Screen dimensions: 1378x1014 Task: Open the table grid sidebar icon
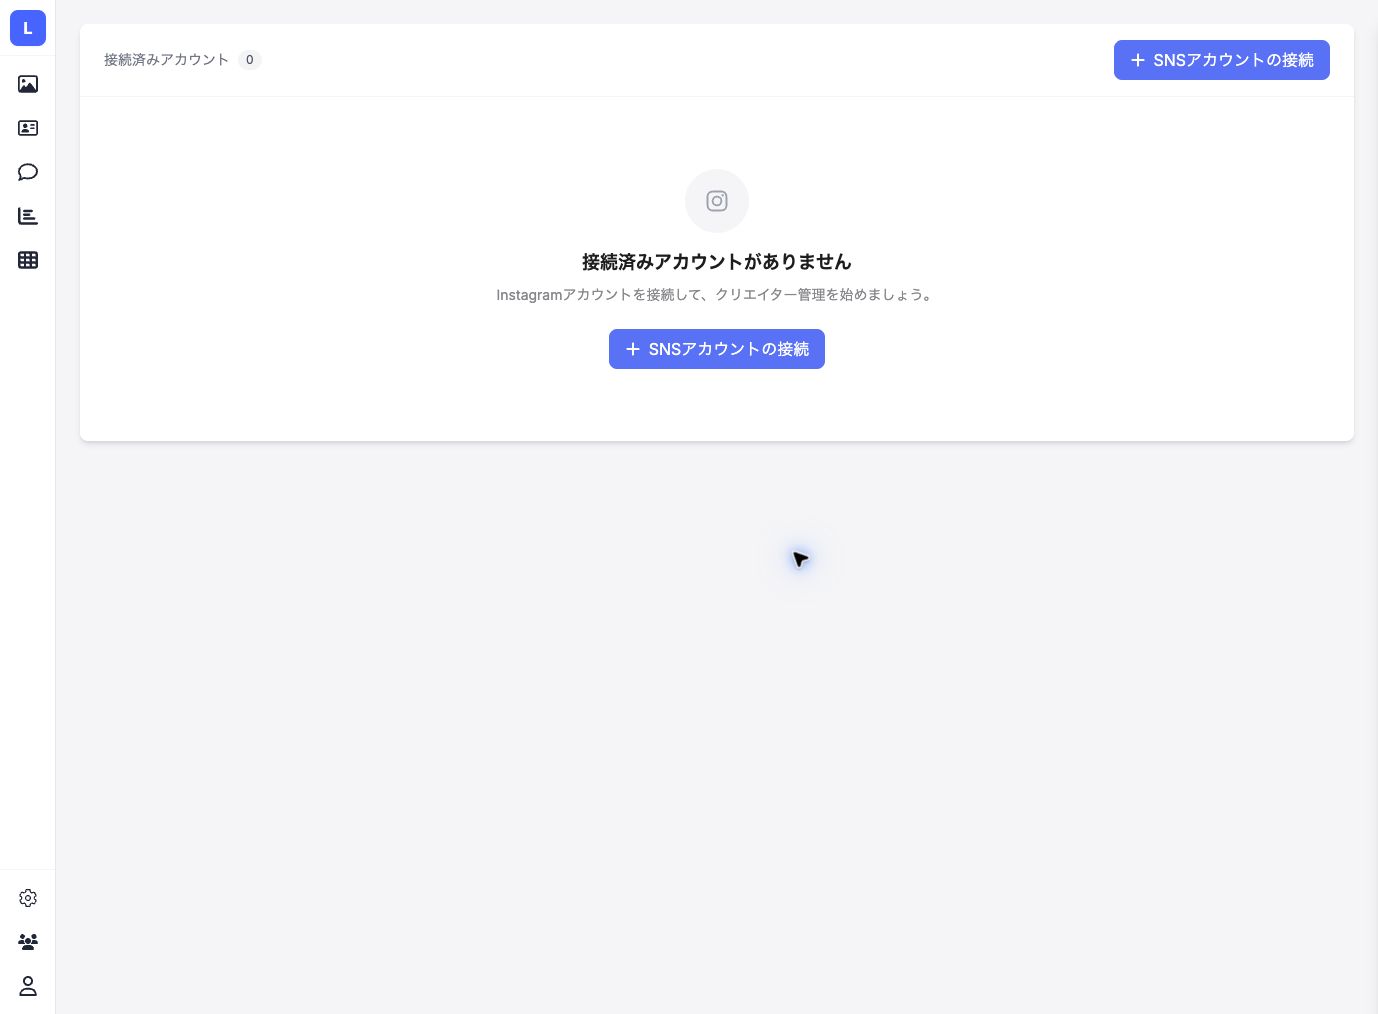28,260
